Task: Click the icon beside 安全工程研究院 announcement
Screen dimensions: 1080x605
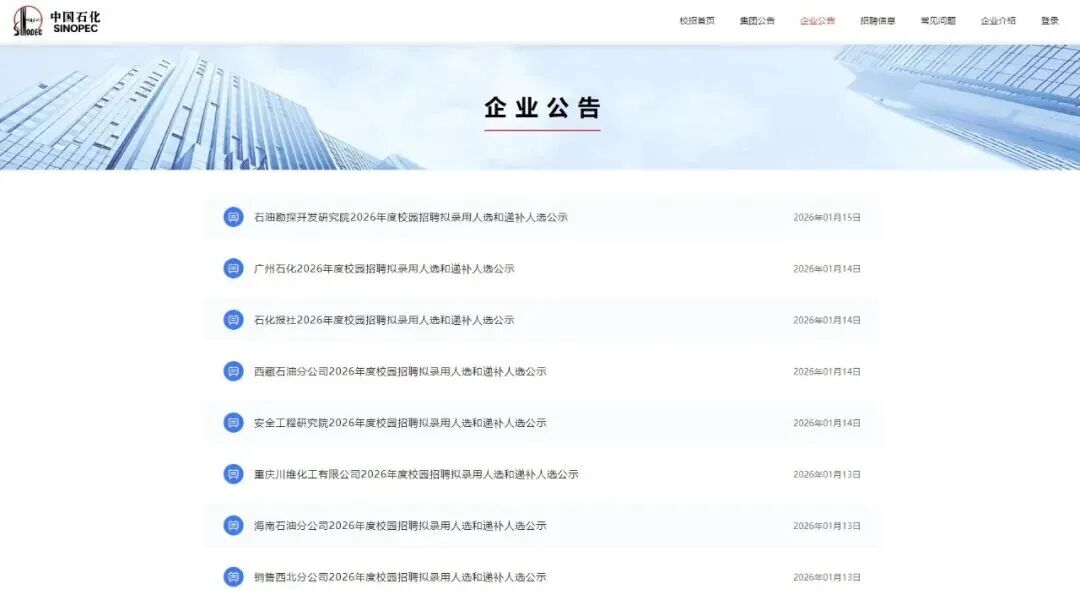Action: coord(233,423)
